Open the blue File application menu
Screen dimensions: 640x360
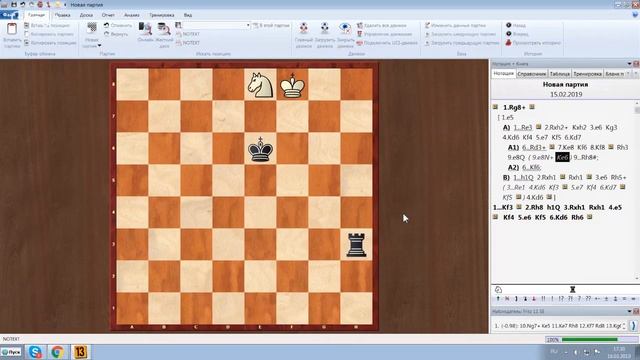point(9,15)
